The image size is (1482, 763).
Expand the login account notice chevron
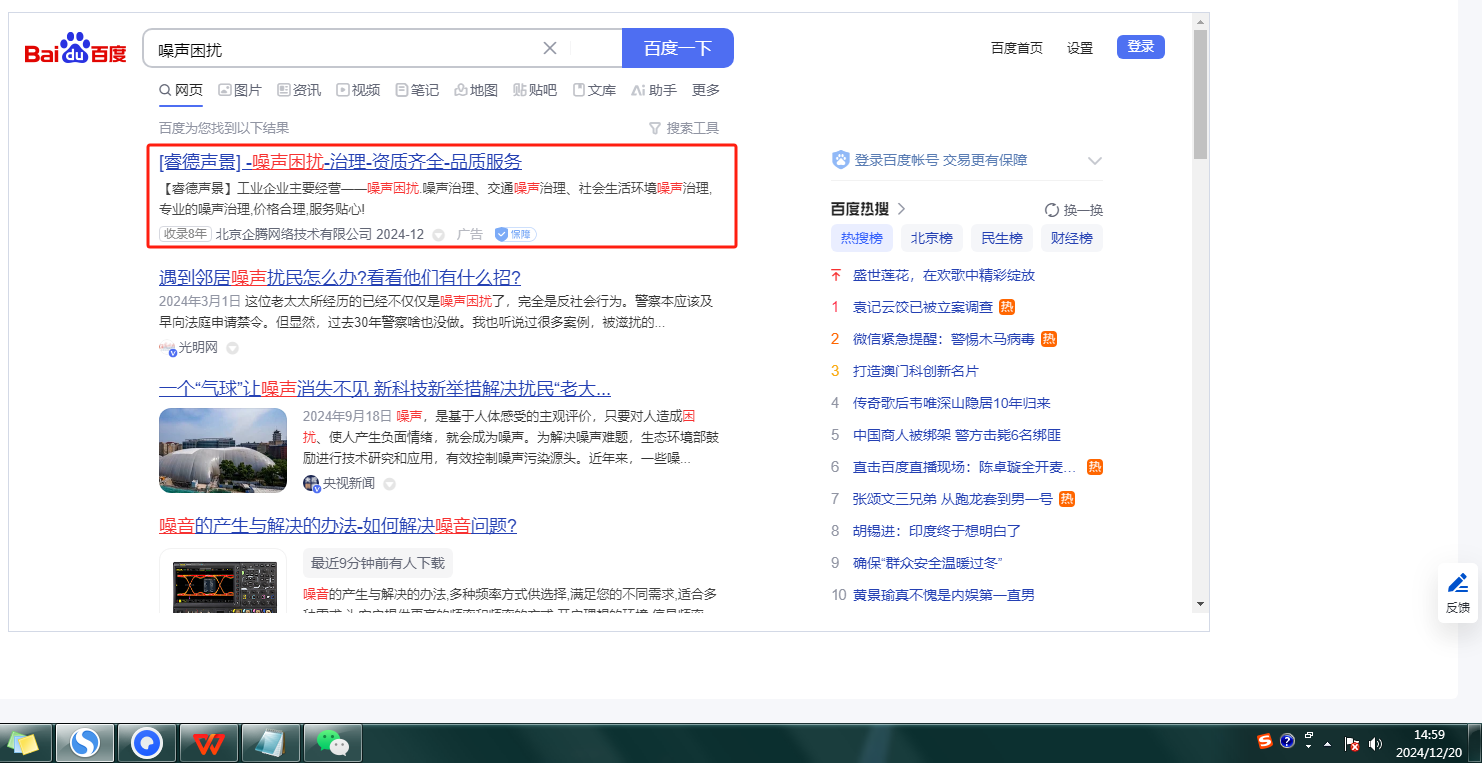click(1095, 161)
